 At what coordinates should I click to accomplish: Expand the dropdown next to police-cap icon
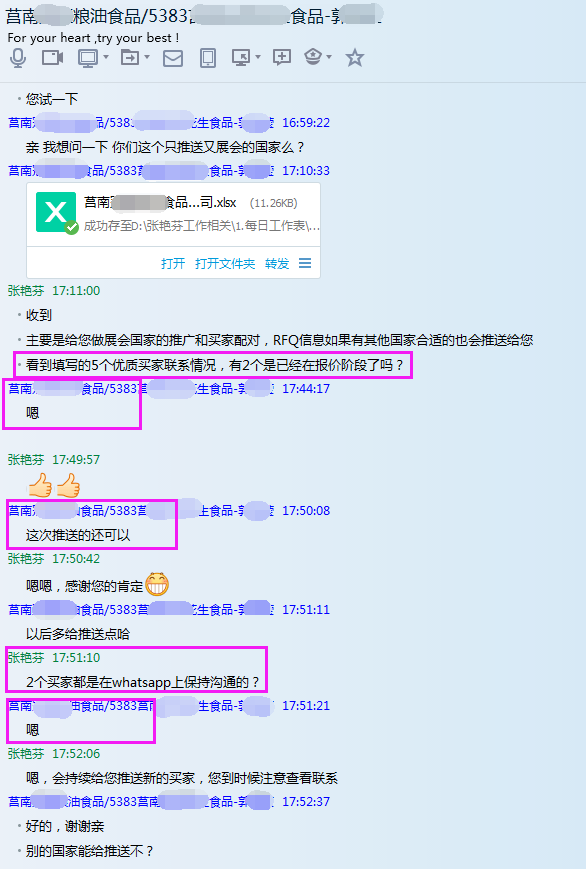[x=329, y=57]
